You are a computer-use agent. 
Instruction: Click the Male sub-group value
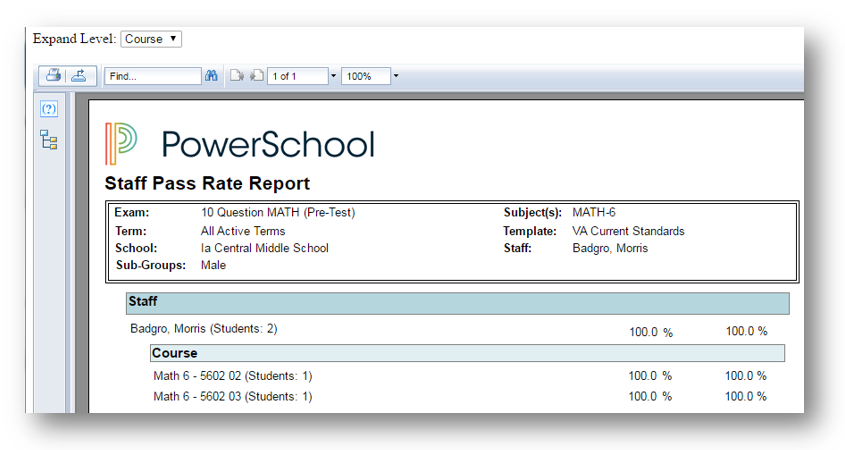[x=213, y=265]
